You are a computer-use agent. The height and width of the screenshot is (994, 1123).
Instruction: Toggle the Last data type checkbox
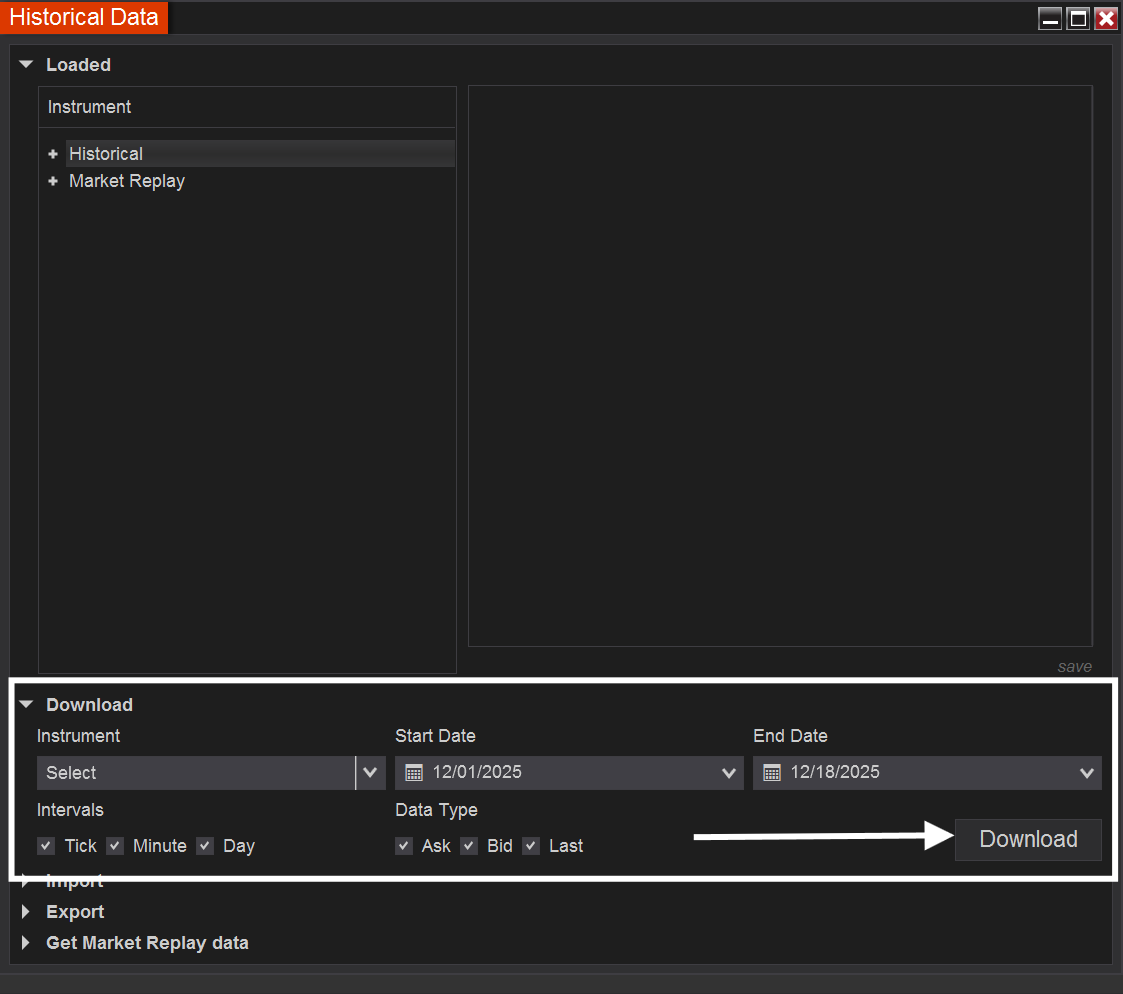531,846
